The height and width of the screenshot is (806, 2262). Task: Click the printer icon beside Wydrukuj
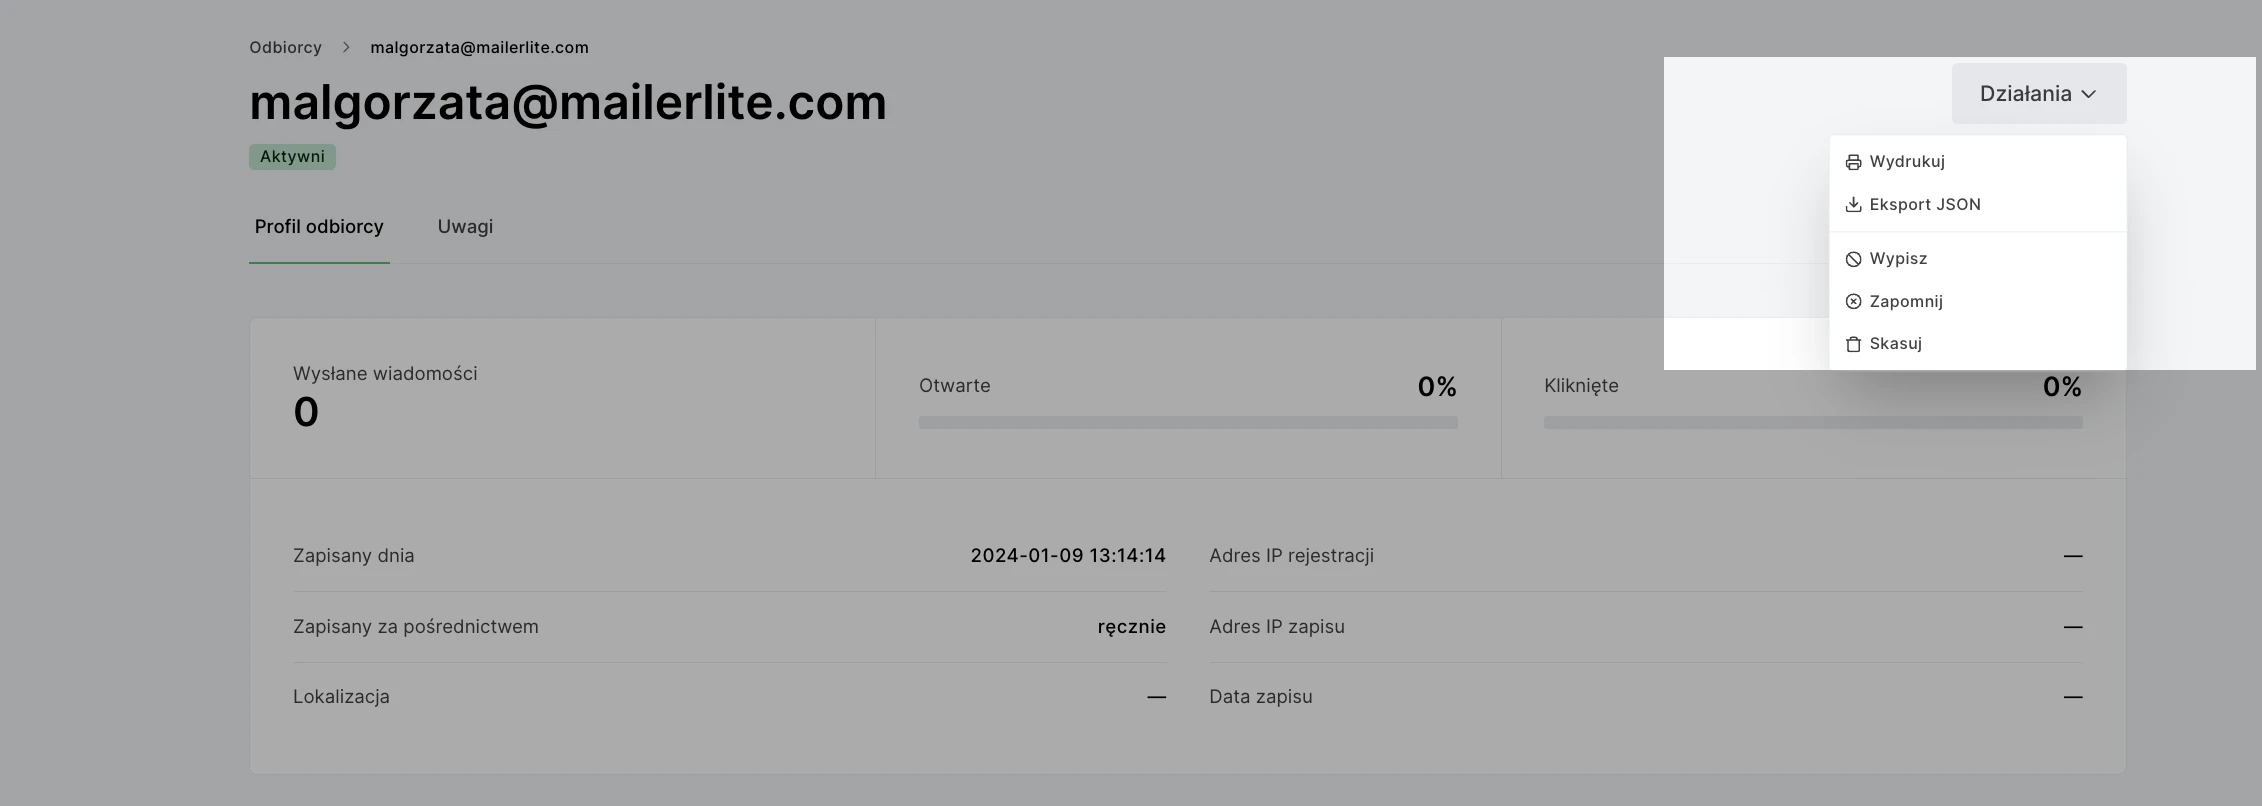pos(1853,162)
